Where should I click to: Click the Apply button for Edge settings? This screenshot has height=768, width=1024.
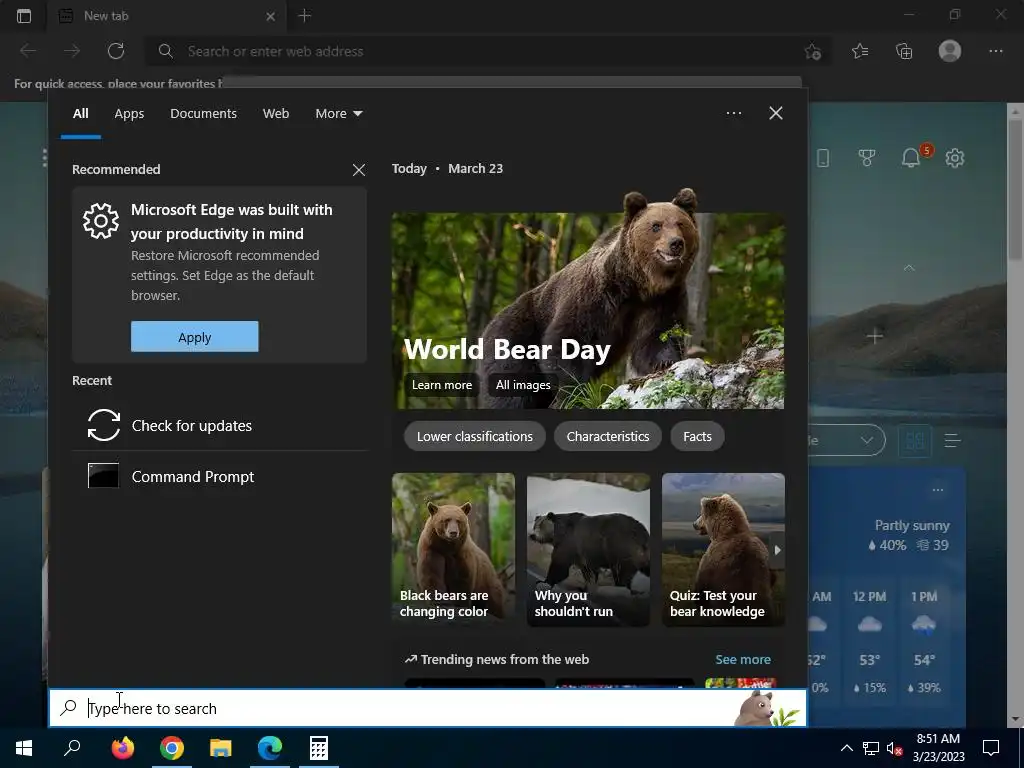point(195,336)
